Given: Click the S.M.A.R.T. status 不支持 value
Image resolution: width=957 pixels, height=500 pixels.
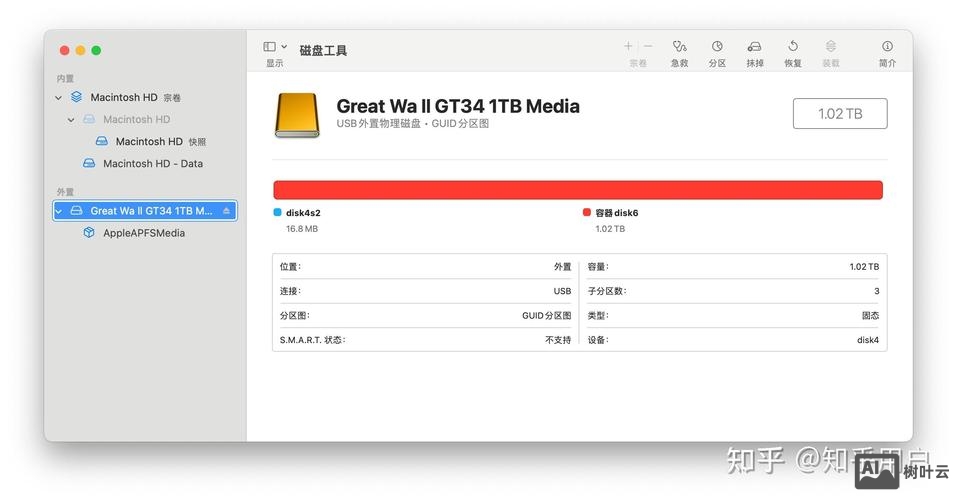Looking at the screenshot, I should click(x=558, y=340).
